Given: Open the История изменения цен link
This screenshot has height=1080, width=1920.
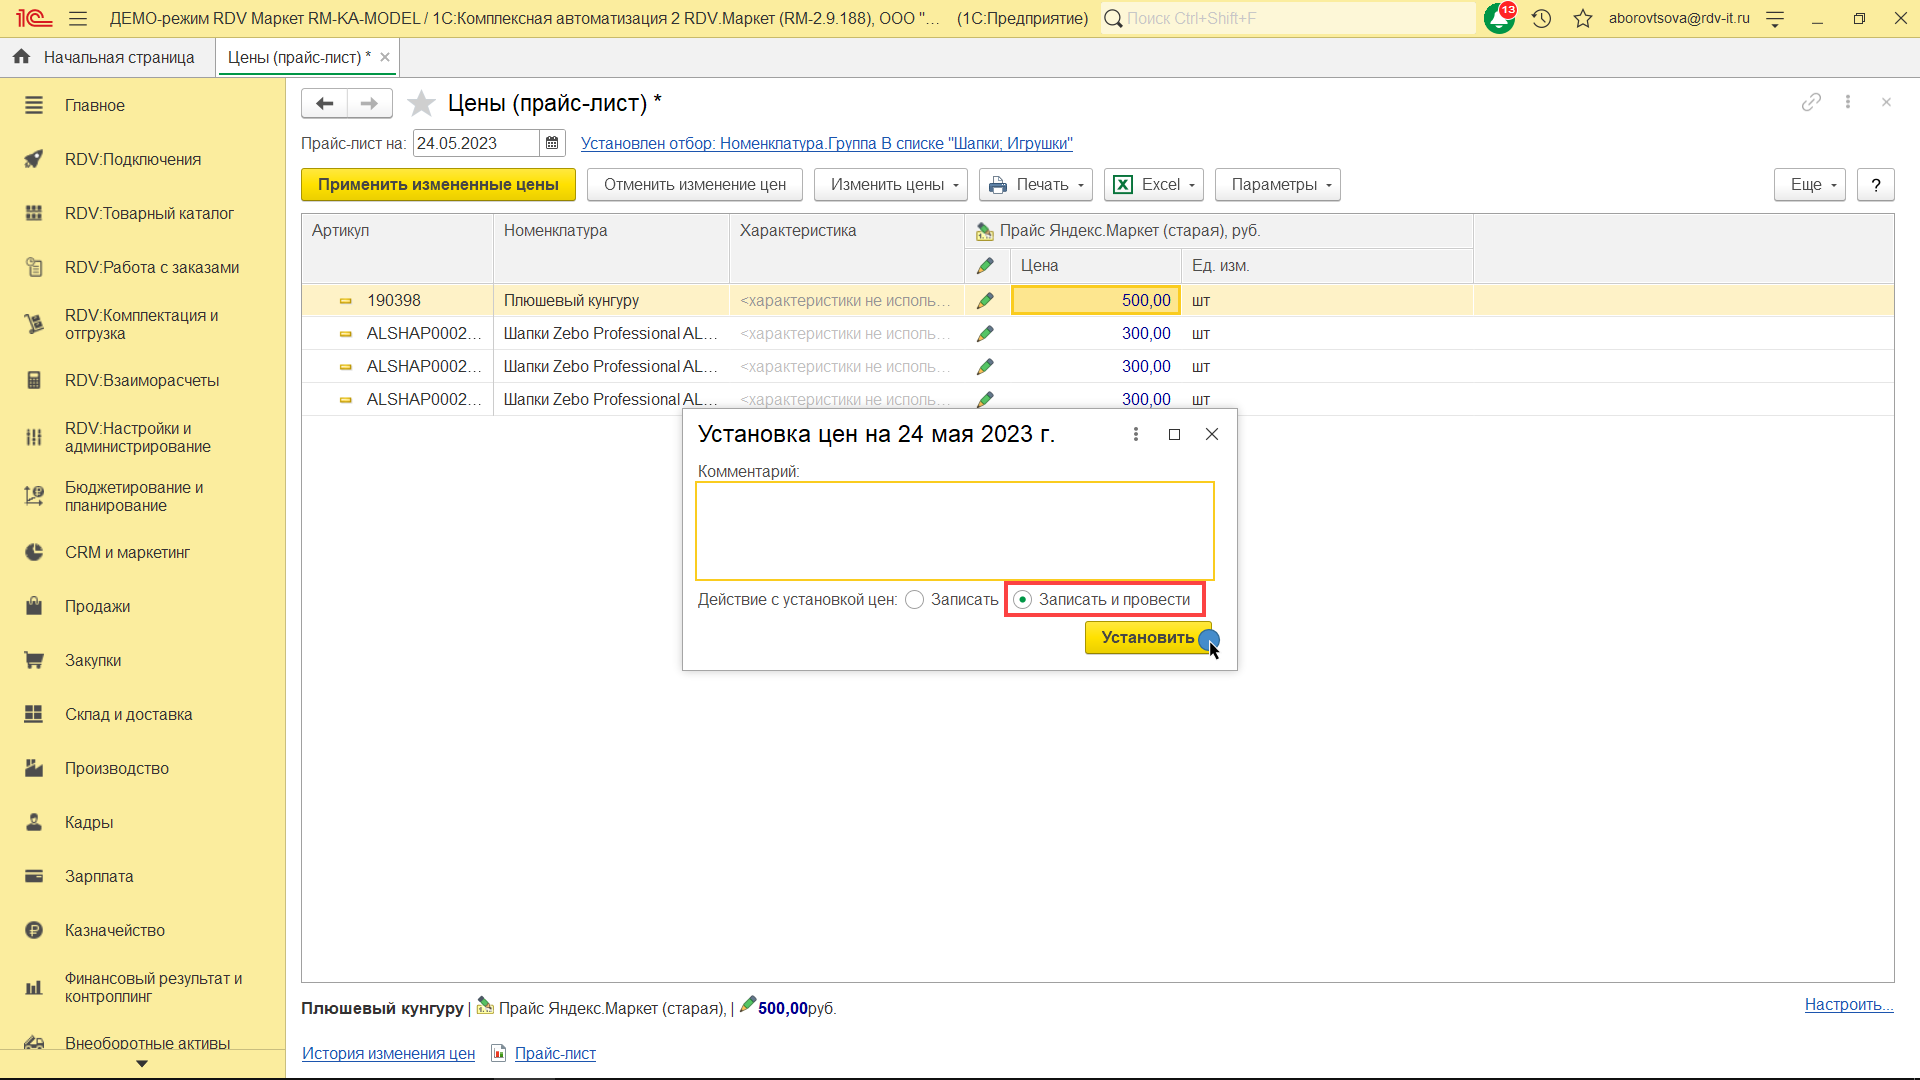Looking at the screenshot, I should point(388,1053).
